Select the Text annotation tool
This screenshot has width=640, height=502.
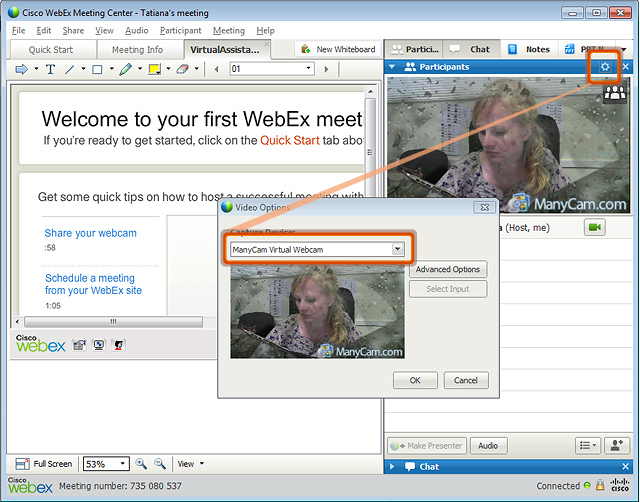pyautogui.click(x=51, y=69)
